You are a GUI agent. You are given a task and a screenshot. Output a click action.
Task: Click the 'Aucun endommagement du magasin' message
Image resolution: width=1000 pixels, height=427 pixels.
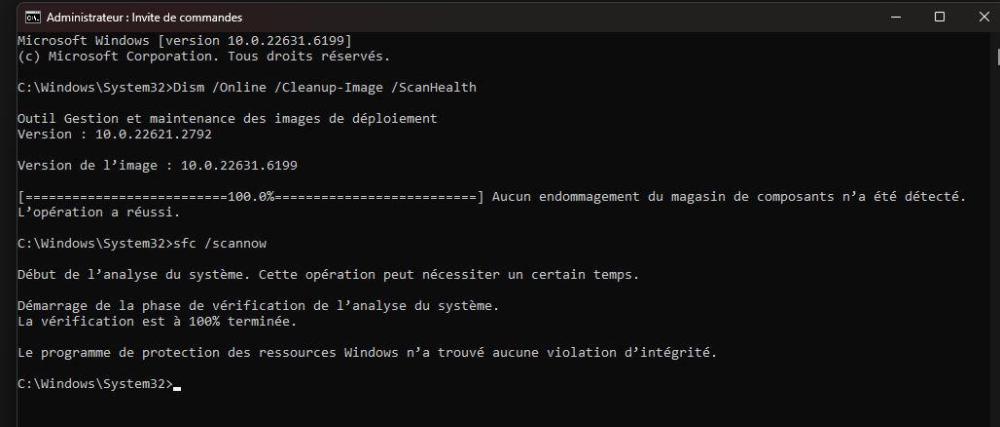pyautogui.click(x=728, y=196)
